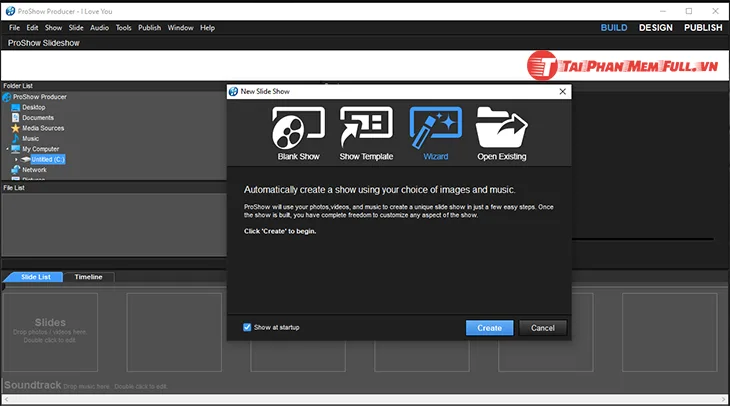Click the Media Sources star icon
730x406 pixels.
[15, 128]
